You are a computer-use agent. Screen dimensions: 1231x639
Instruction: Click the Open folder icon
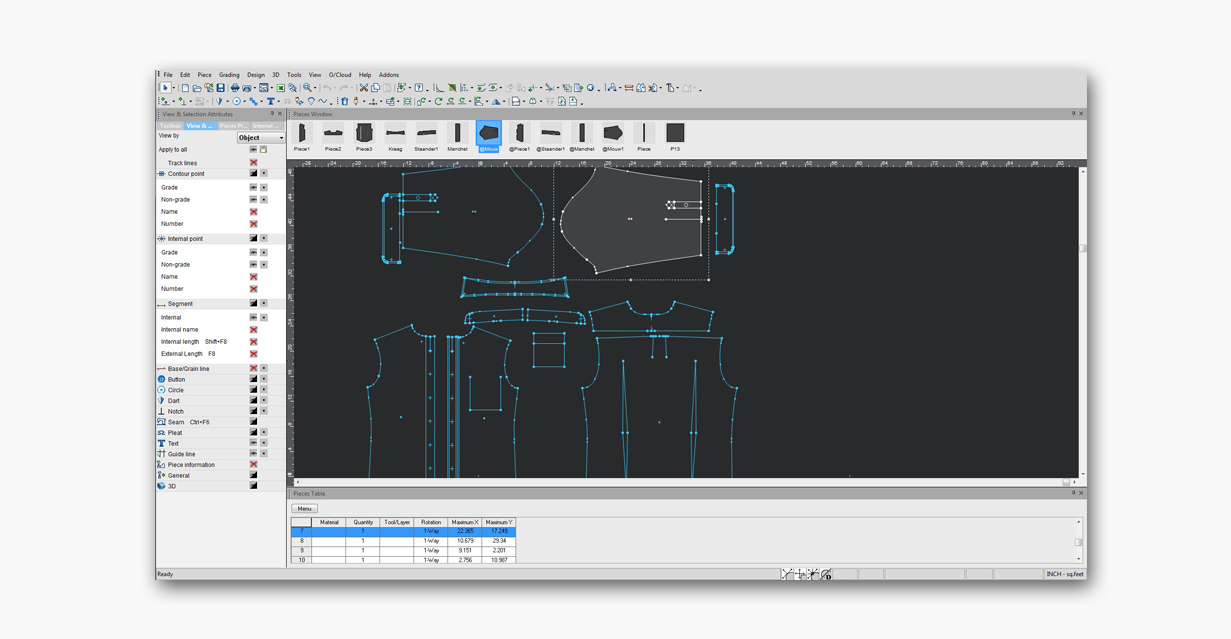pyautogui.click(x=198, y=88)
